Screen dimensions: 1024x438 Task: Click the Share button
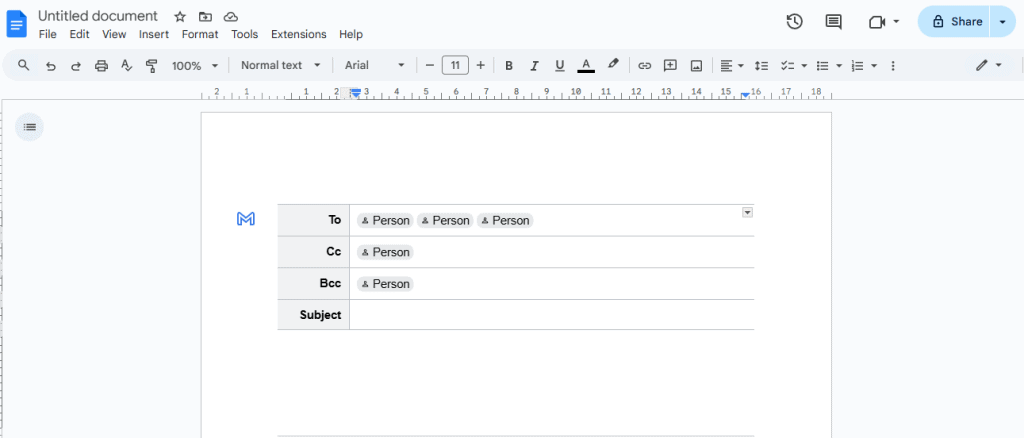(x=953, y=21)
